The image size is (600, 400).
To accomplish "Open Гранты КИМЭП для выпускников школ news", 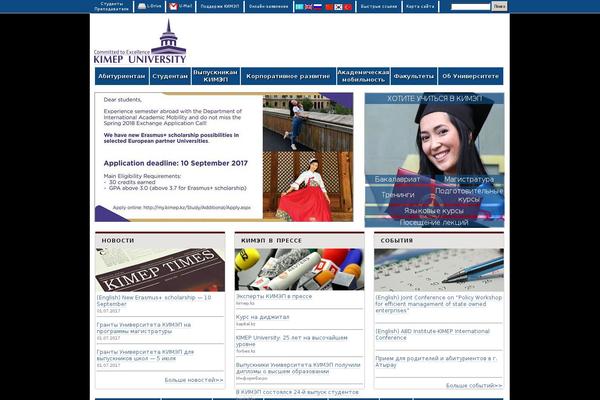I will point(145,355).
